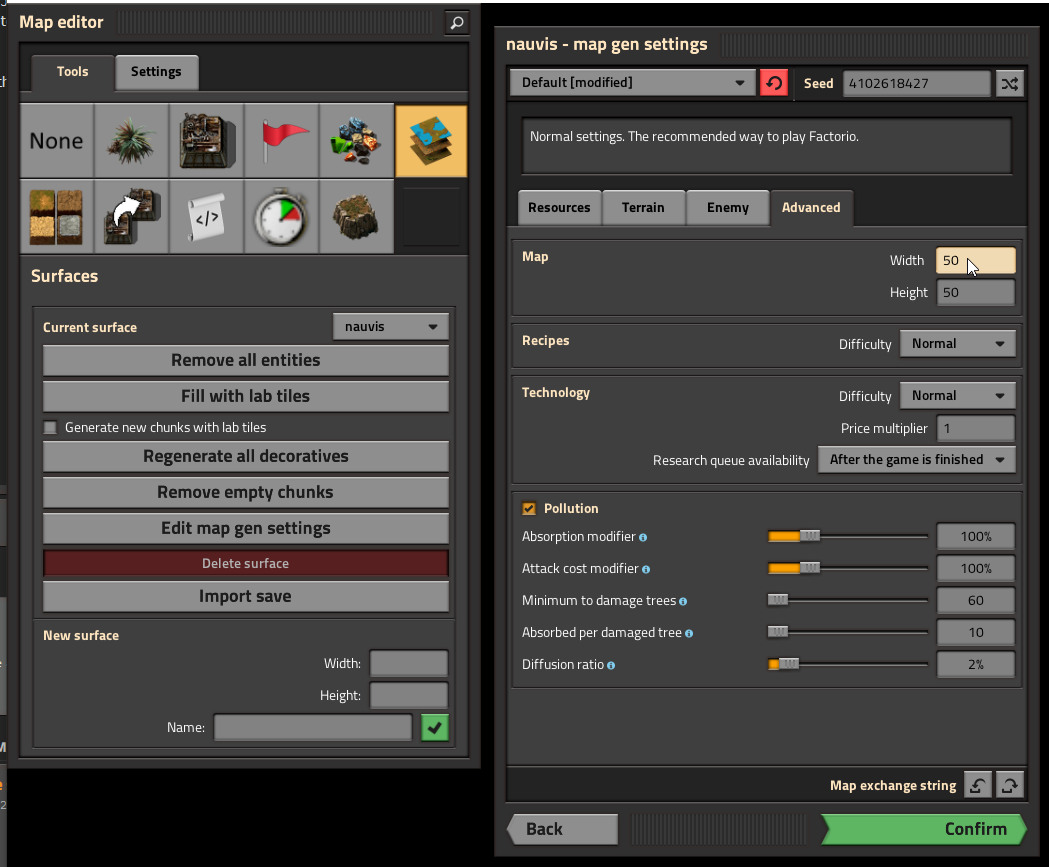Screen dimensions: 1049x867
Task: Select the decoratives plant tool
Action: click(x=132, y=140)
